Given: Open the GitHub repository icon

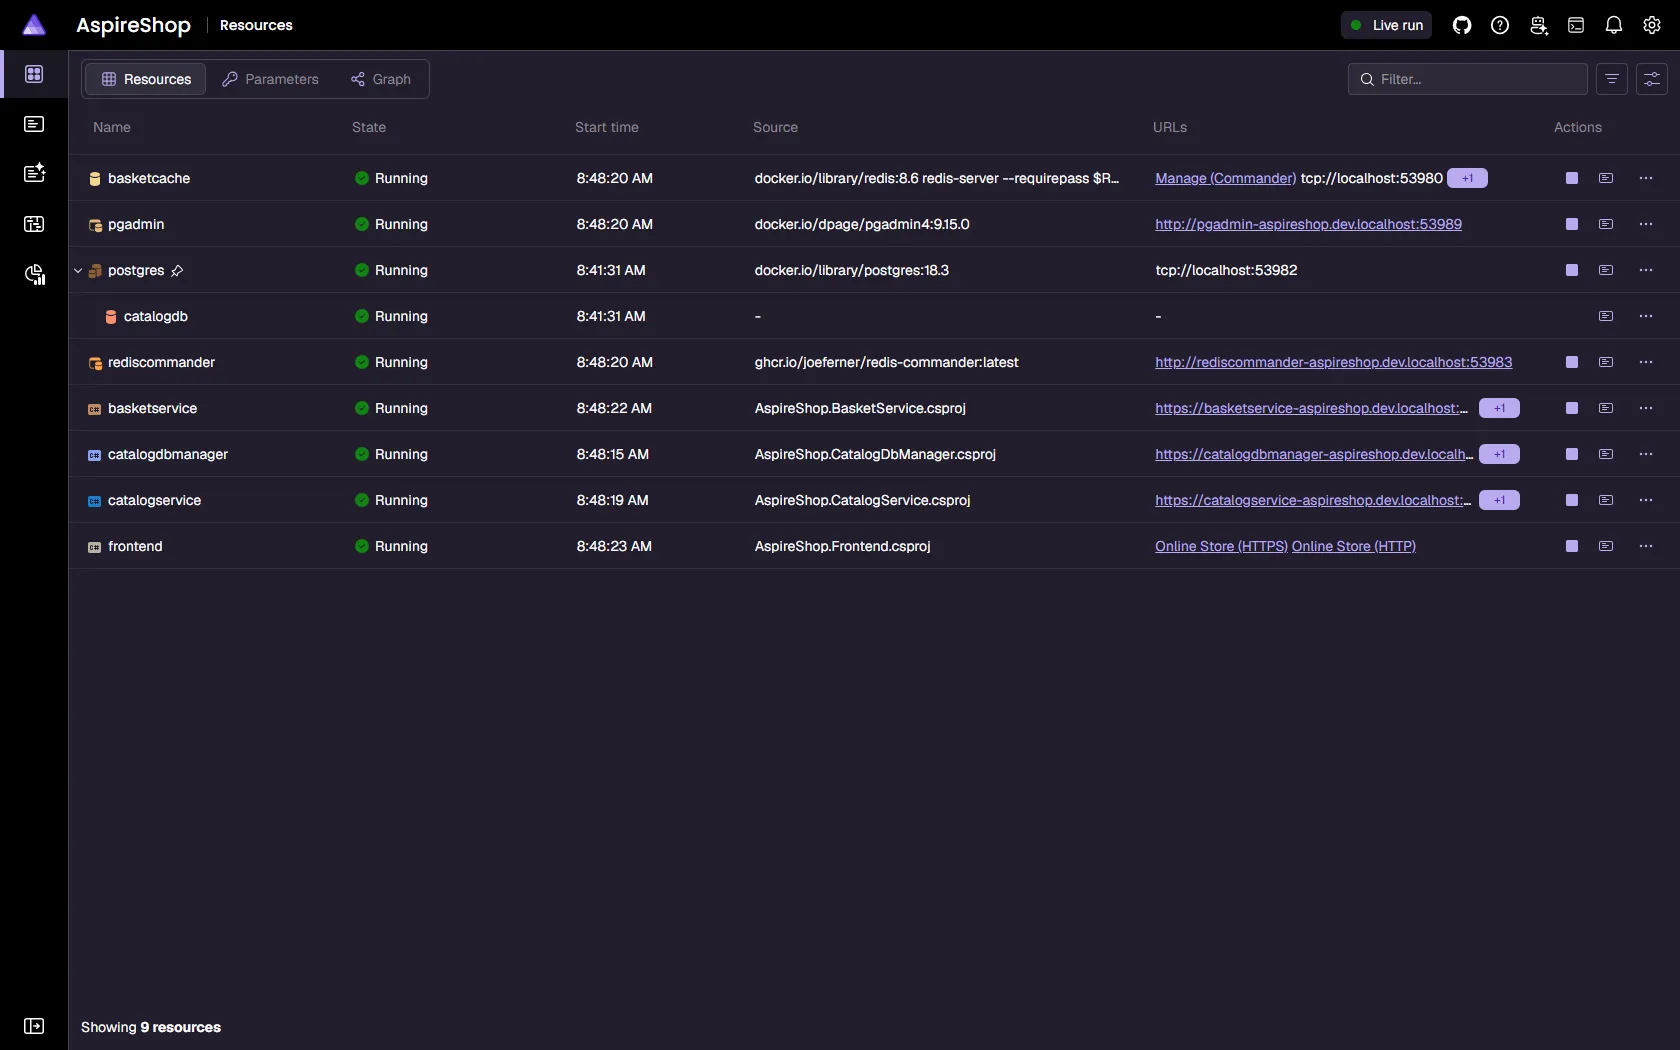Looking at the screenshot, I should [x=1462, y=25].
